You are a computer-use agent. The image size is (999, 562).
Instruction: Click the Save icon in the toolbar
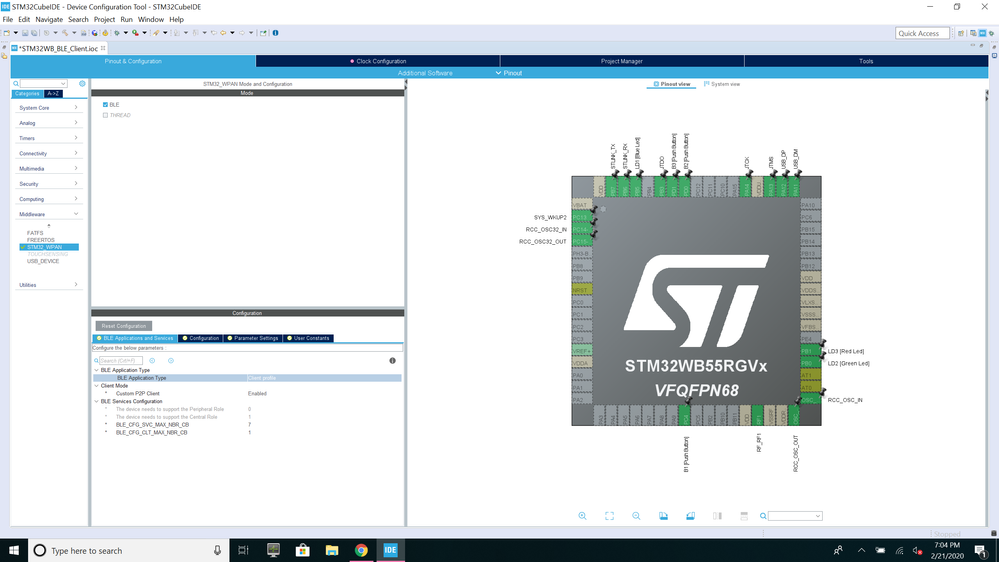tap(25, 33)
